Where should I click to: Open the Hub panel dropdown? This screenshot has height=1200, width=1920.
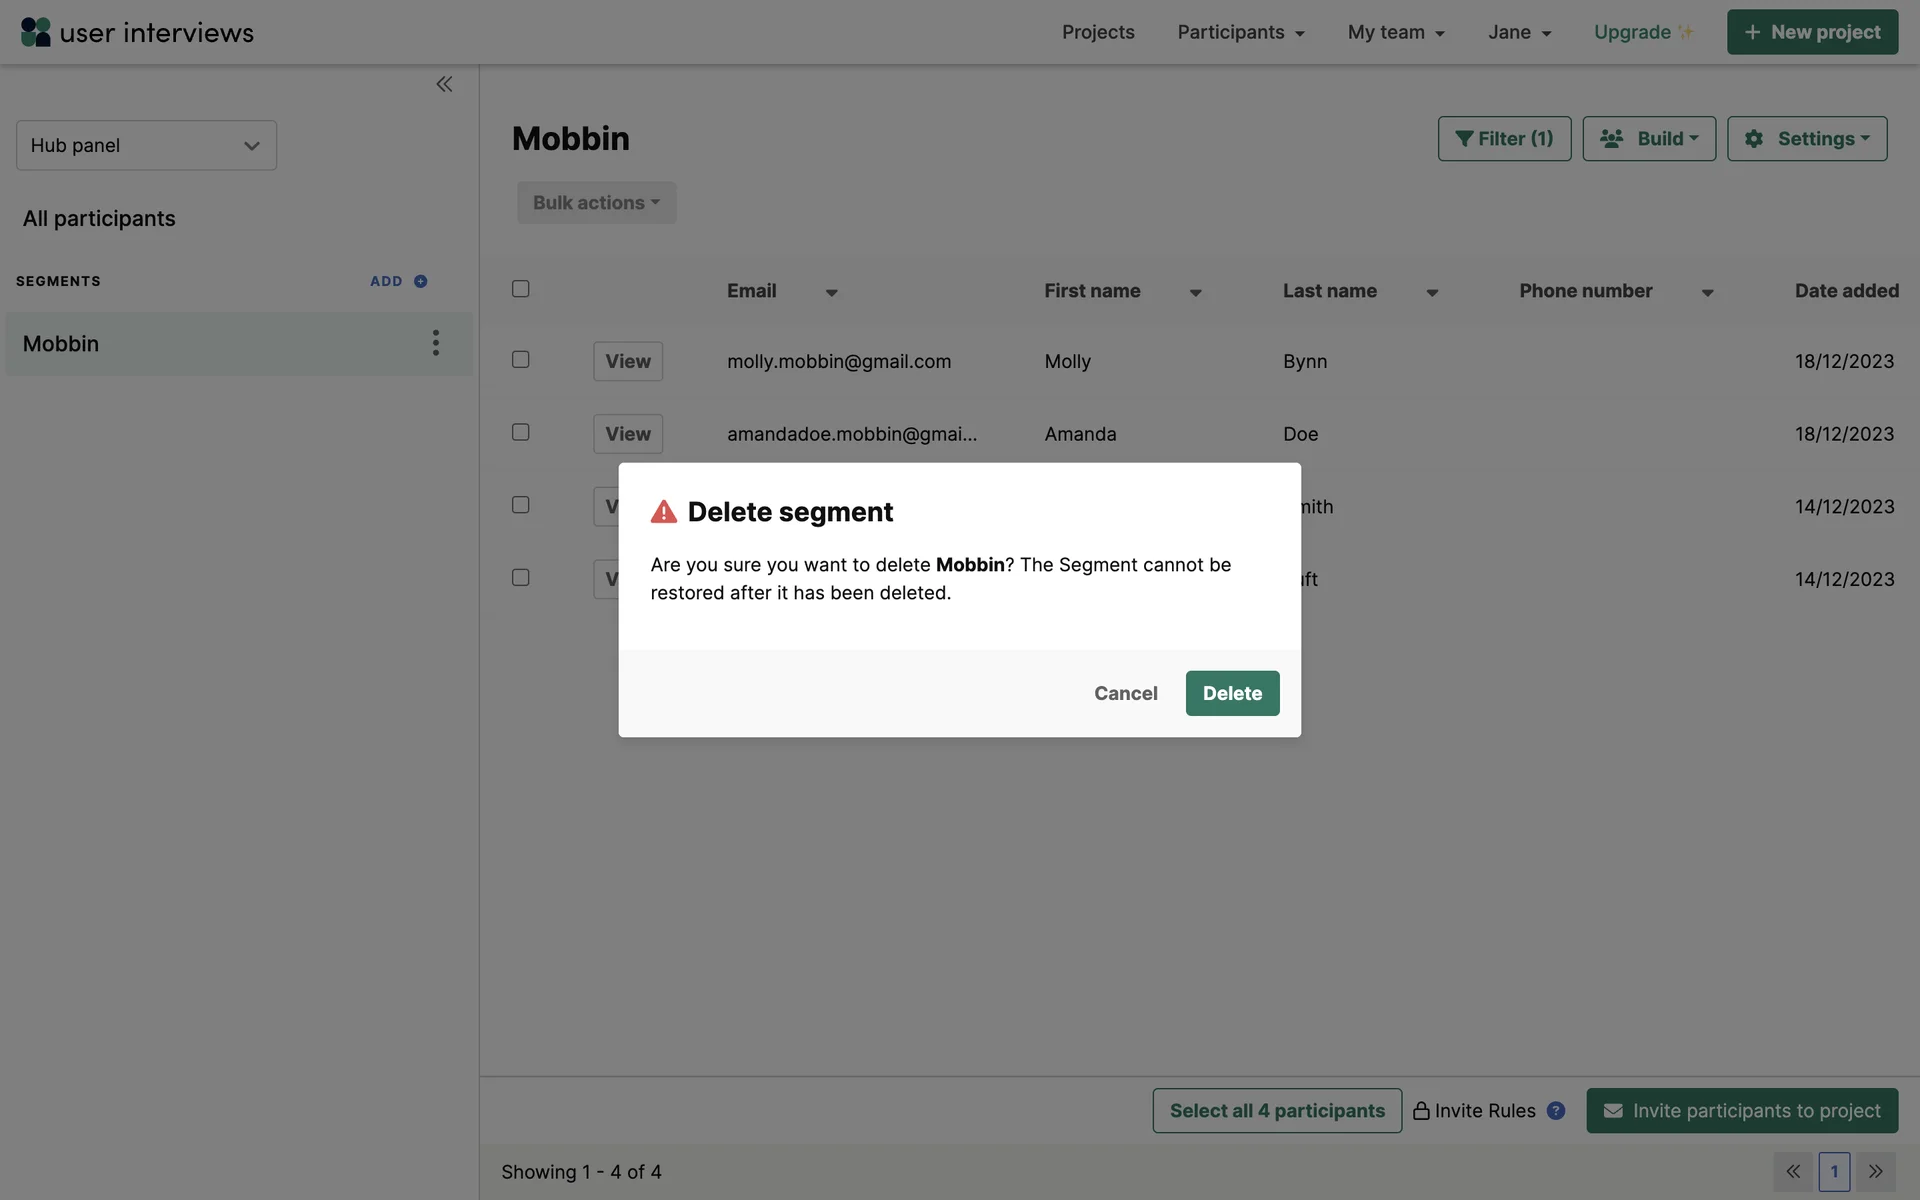(x=146, y=145)
